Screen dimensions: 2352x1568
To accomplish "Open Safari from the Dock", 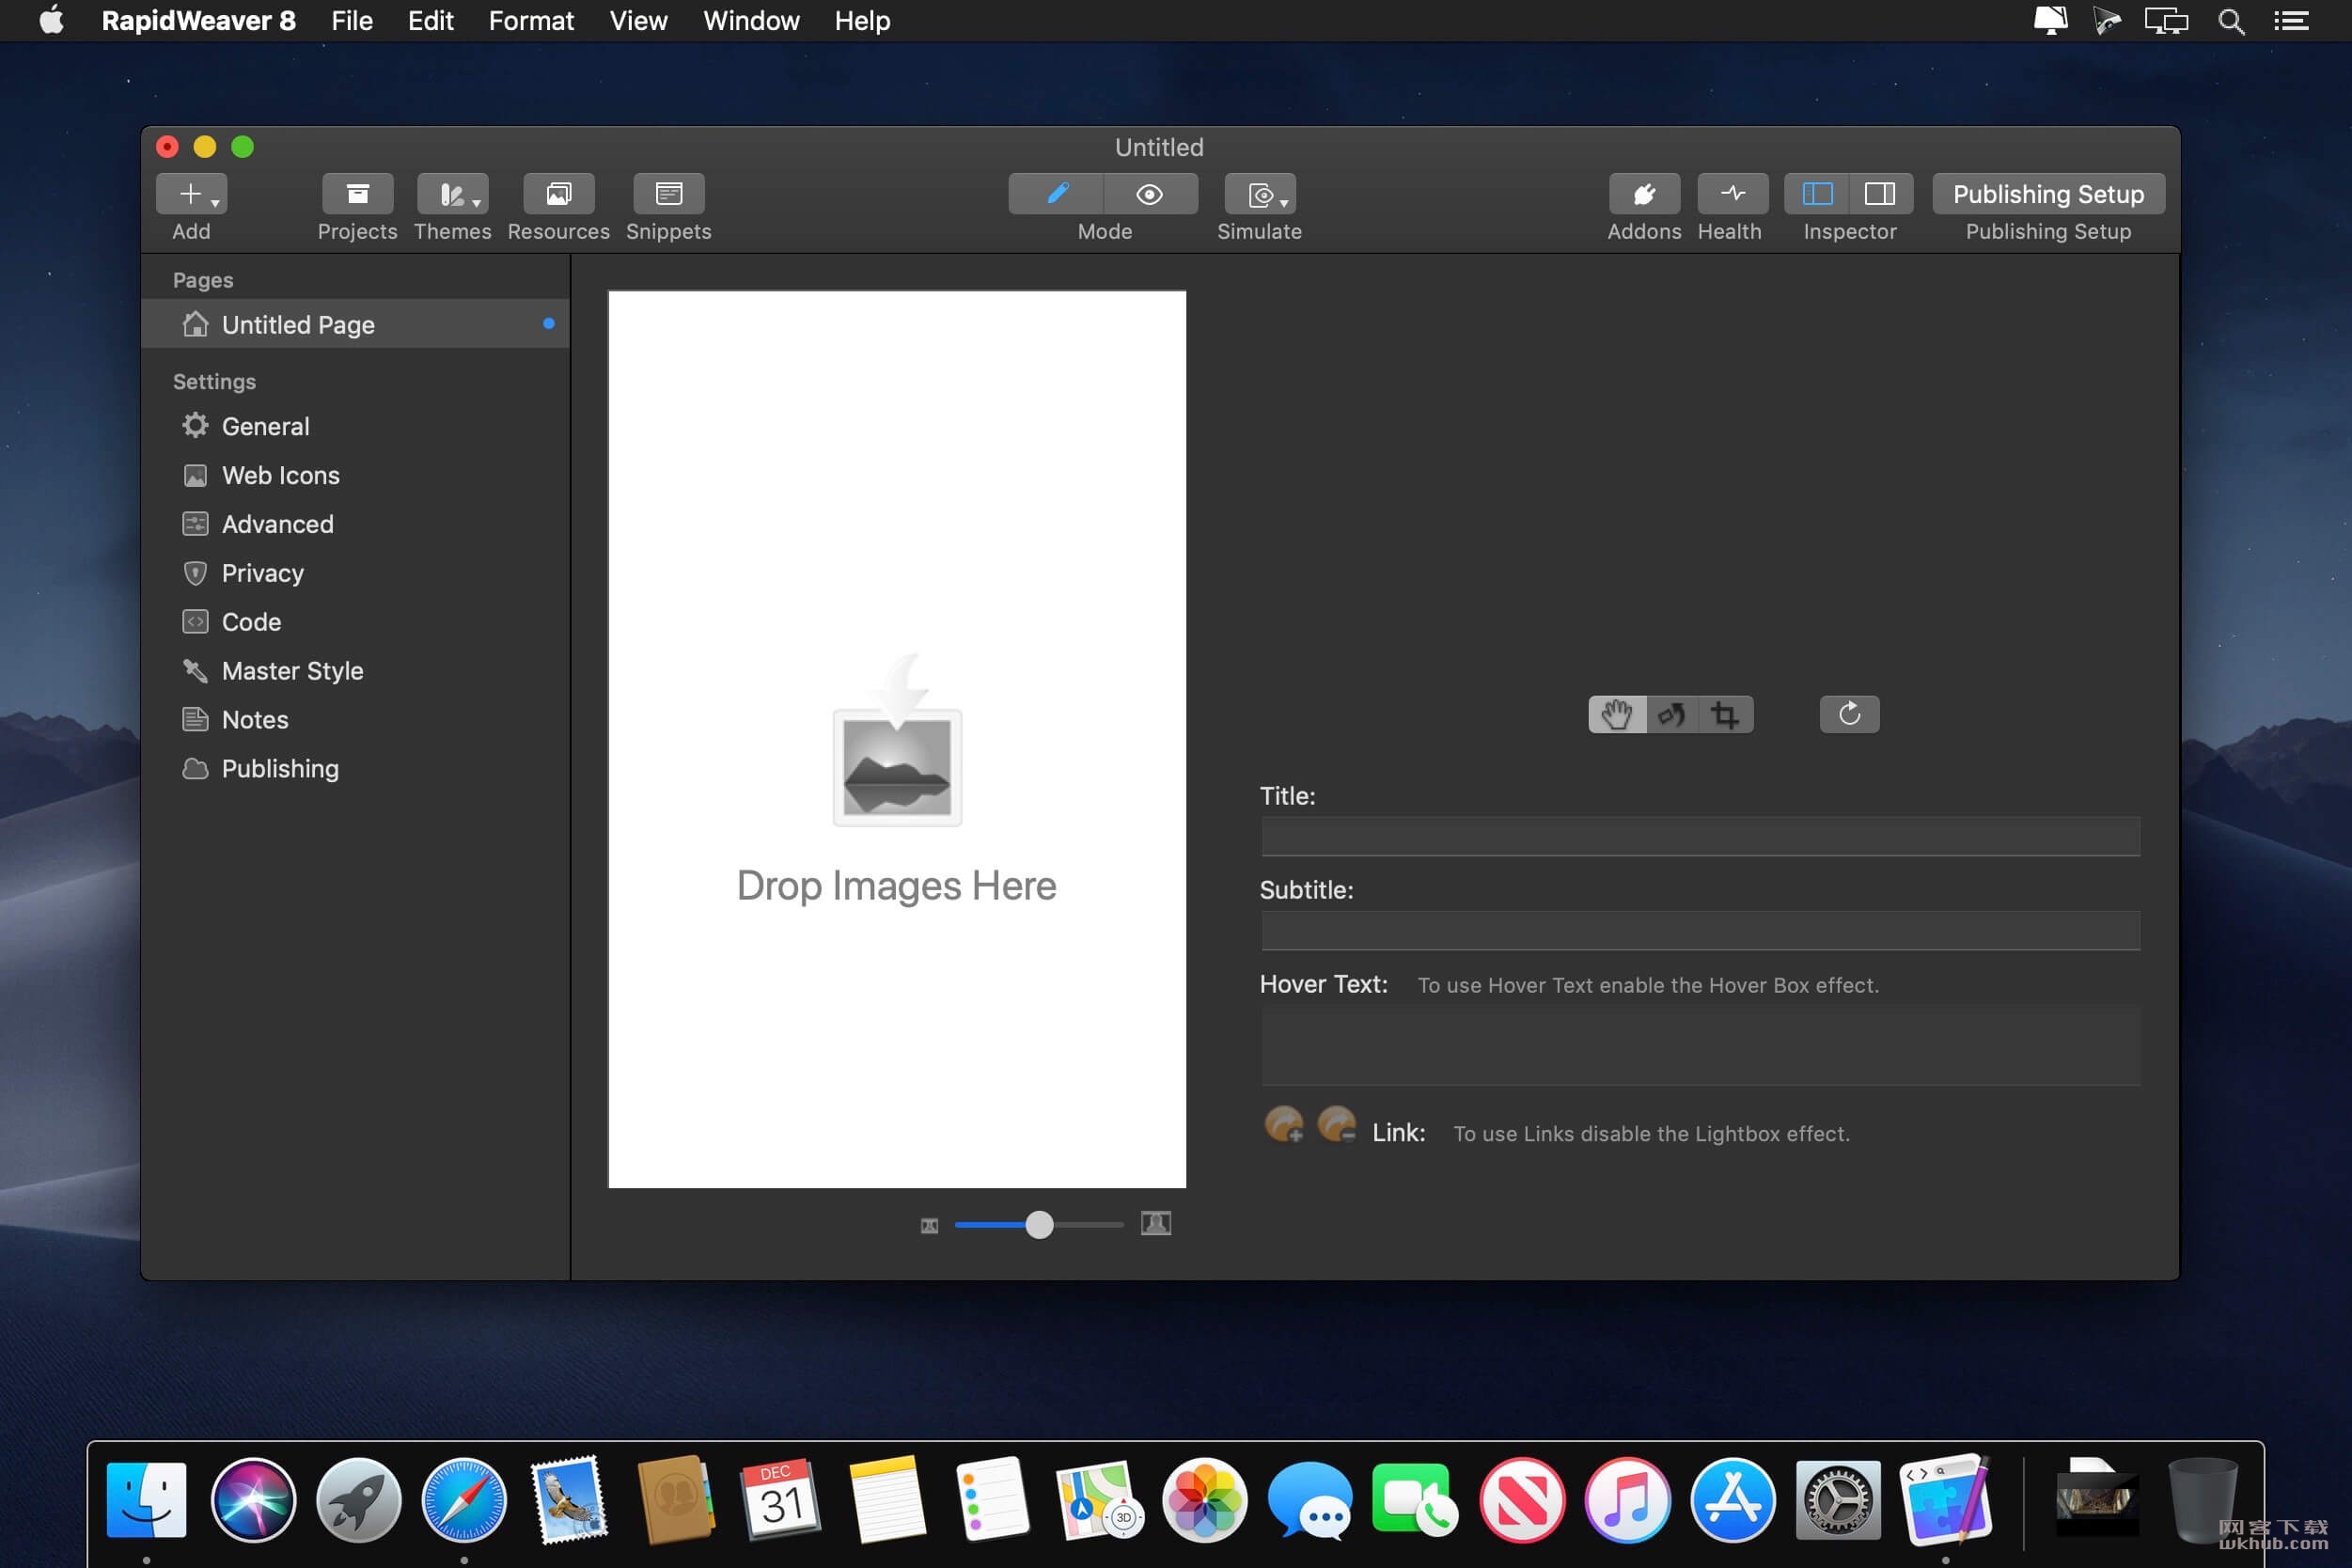I will pos(464,1500).
